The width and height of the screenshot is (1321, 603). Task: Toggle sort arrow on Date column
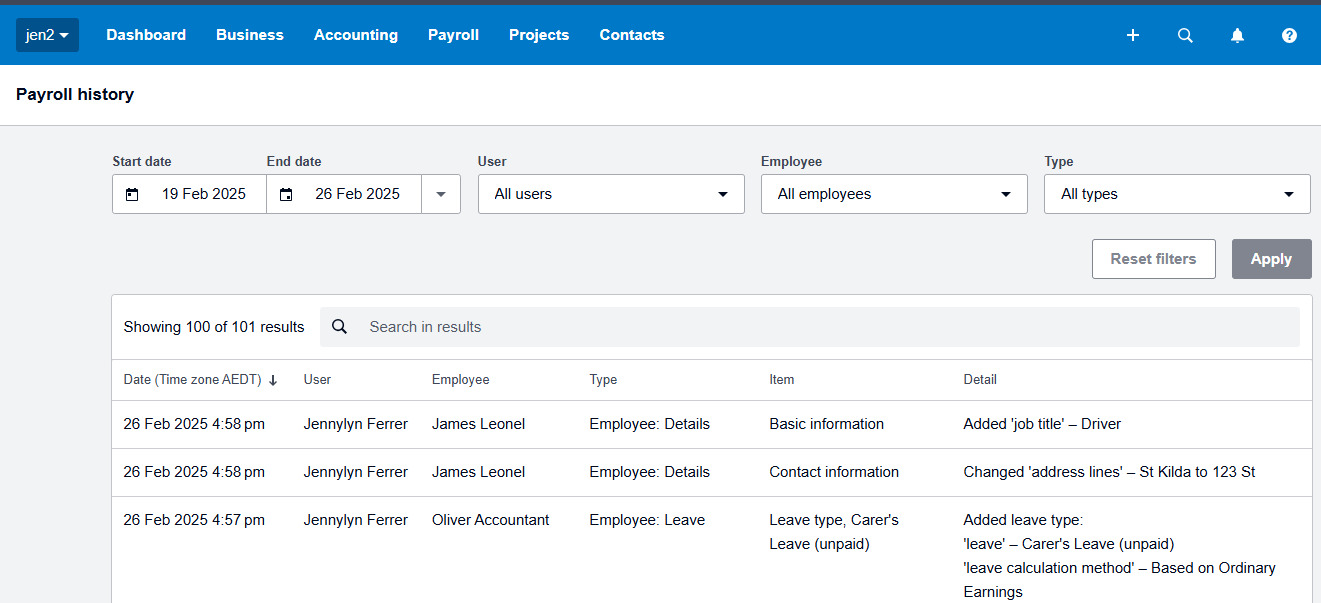tap(273, 380)
